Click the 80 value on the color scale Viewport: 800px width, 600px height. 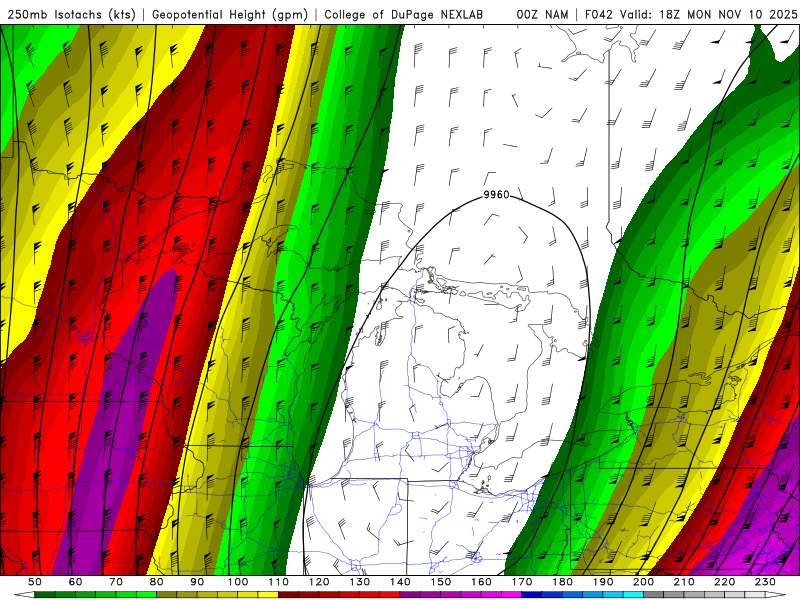point(157,582)
